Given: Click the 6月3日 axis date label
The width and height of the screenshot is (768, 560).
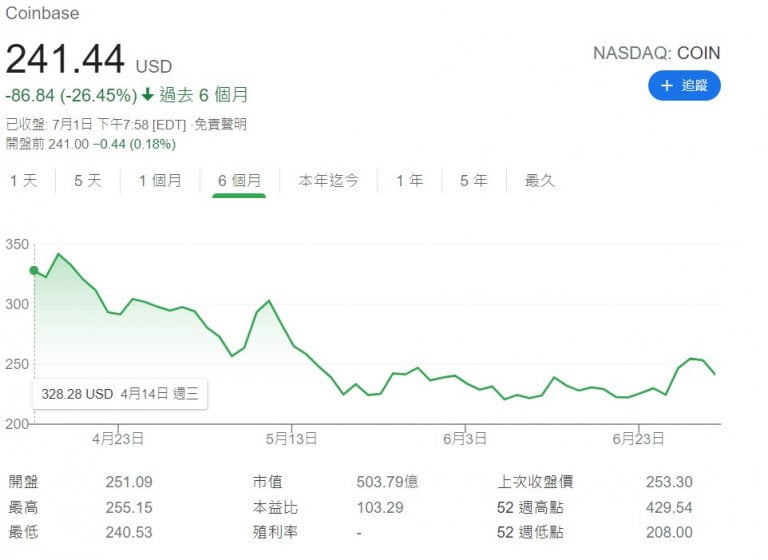Looking at the screenshot, I should (x=465, y=438).
